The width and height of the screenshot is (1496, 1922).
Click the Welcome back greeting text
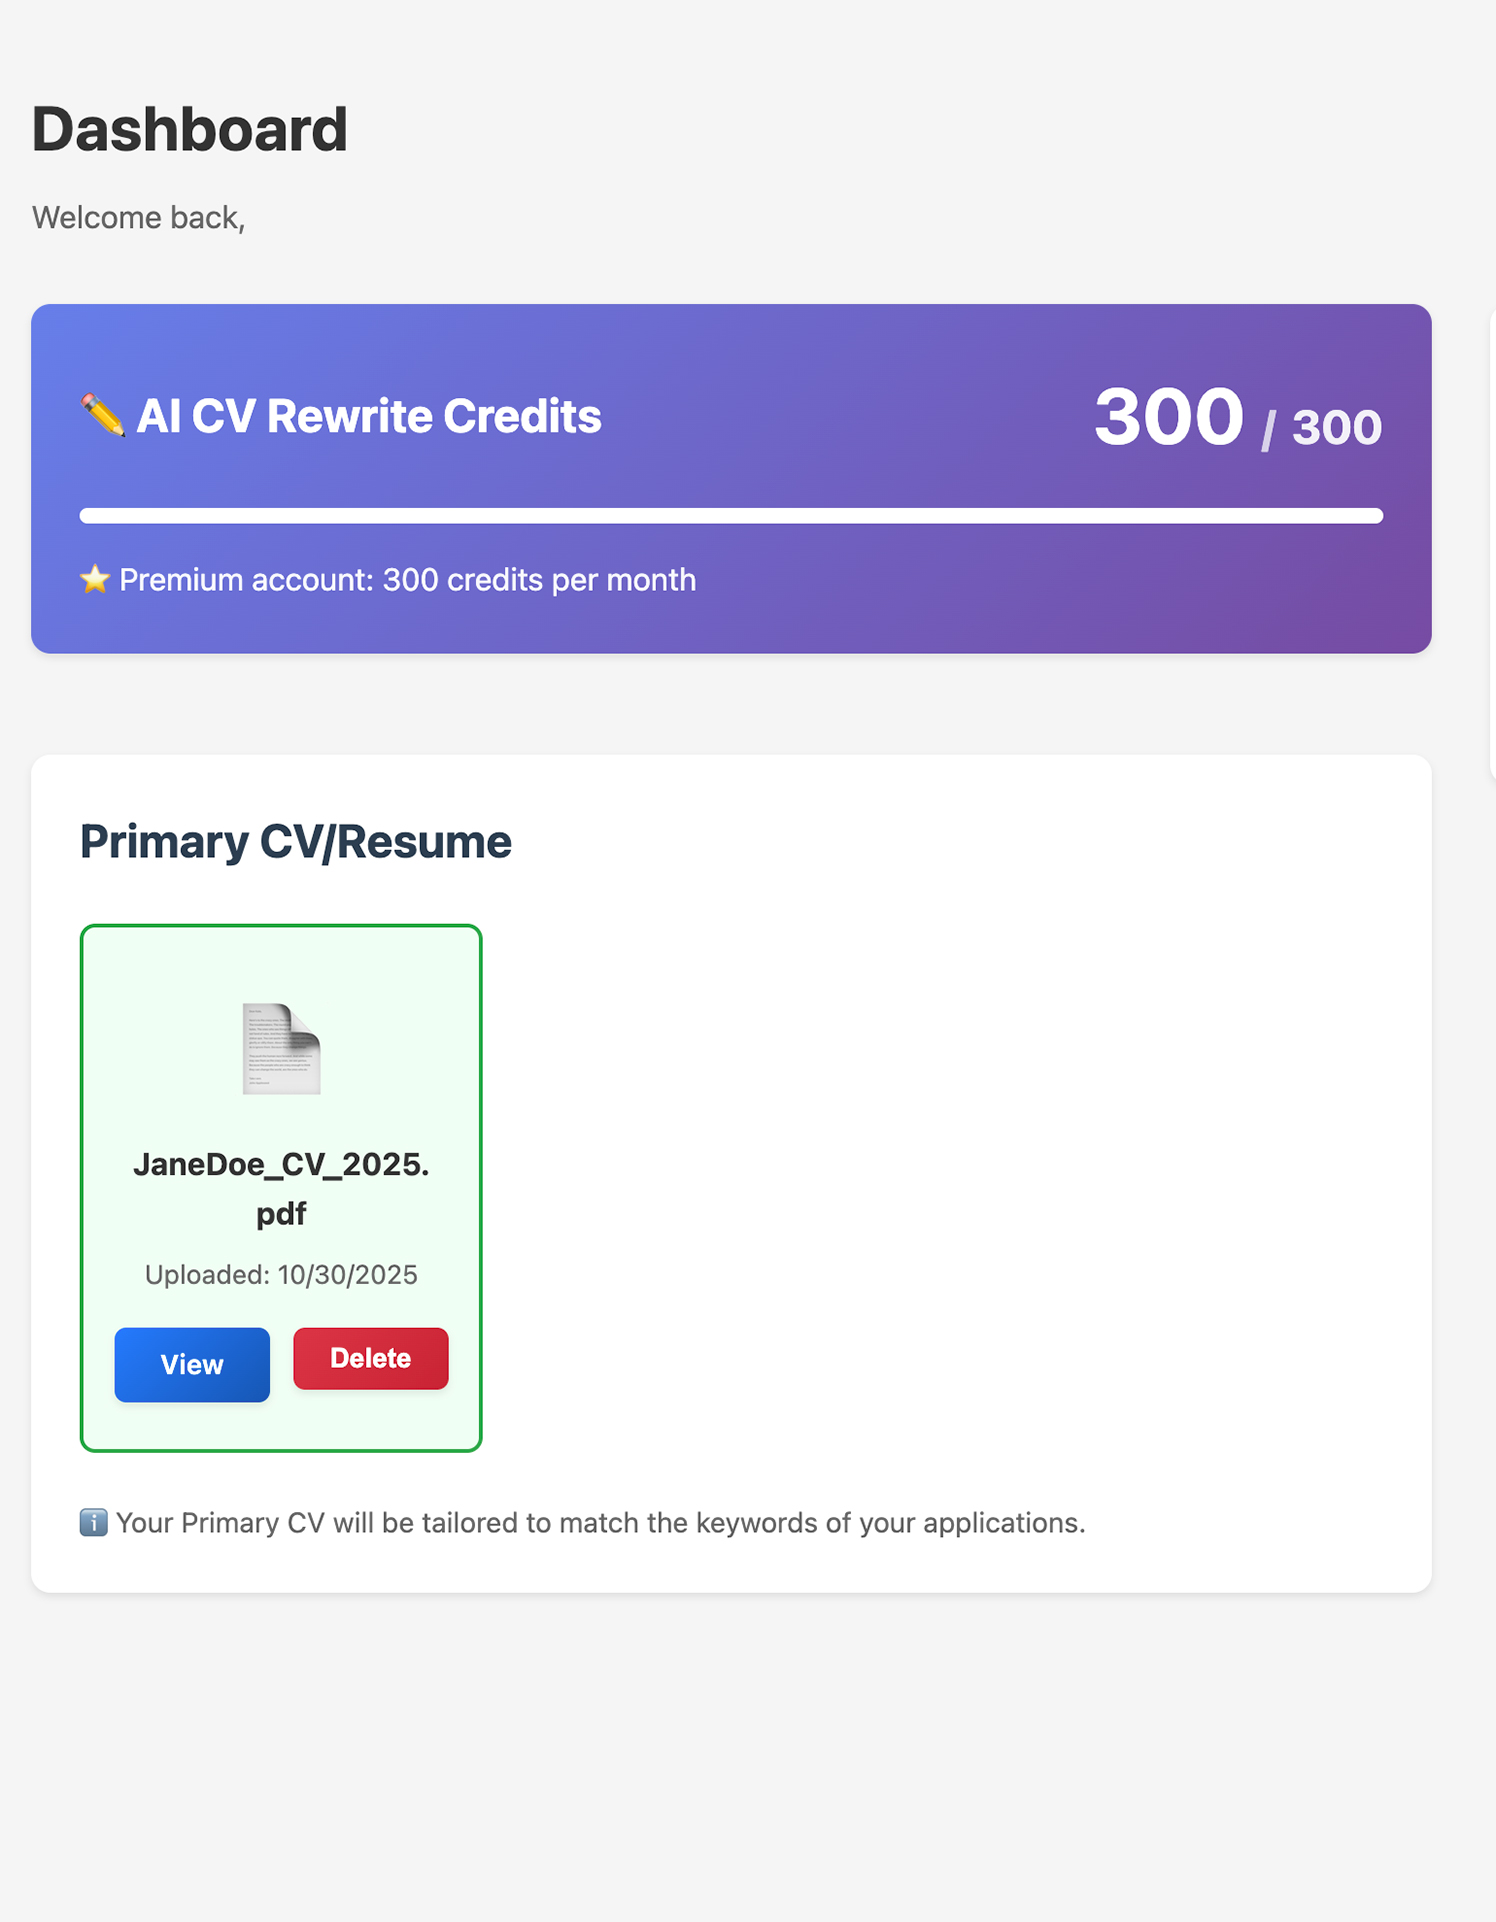139,217
